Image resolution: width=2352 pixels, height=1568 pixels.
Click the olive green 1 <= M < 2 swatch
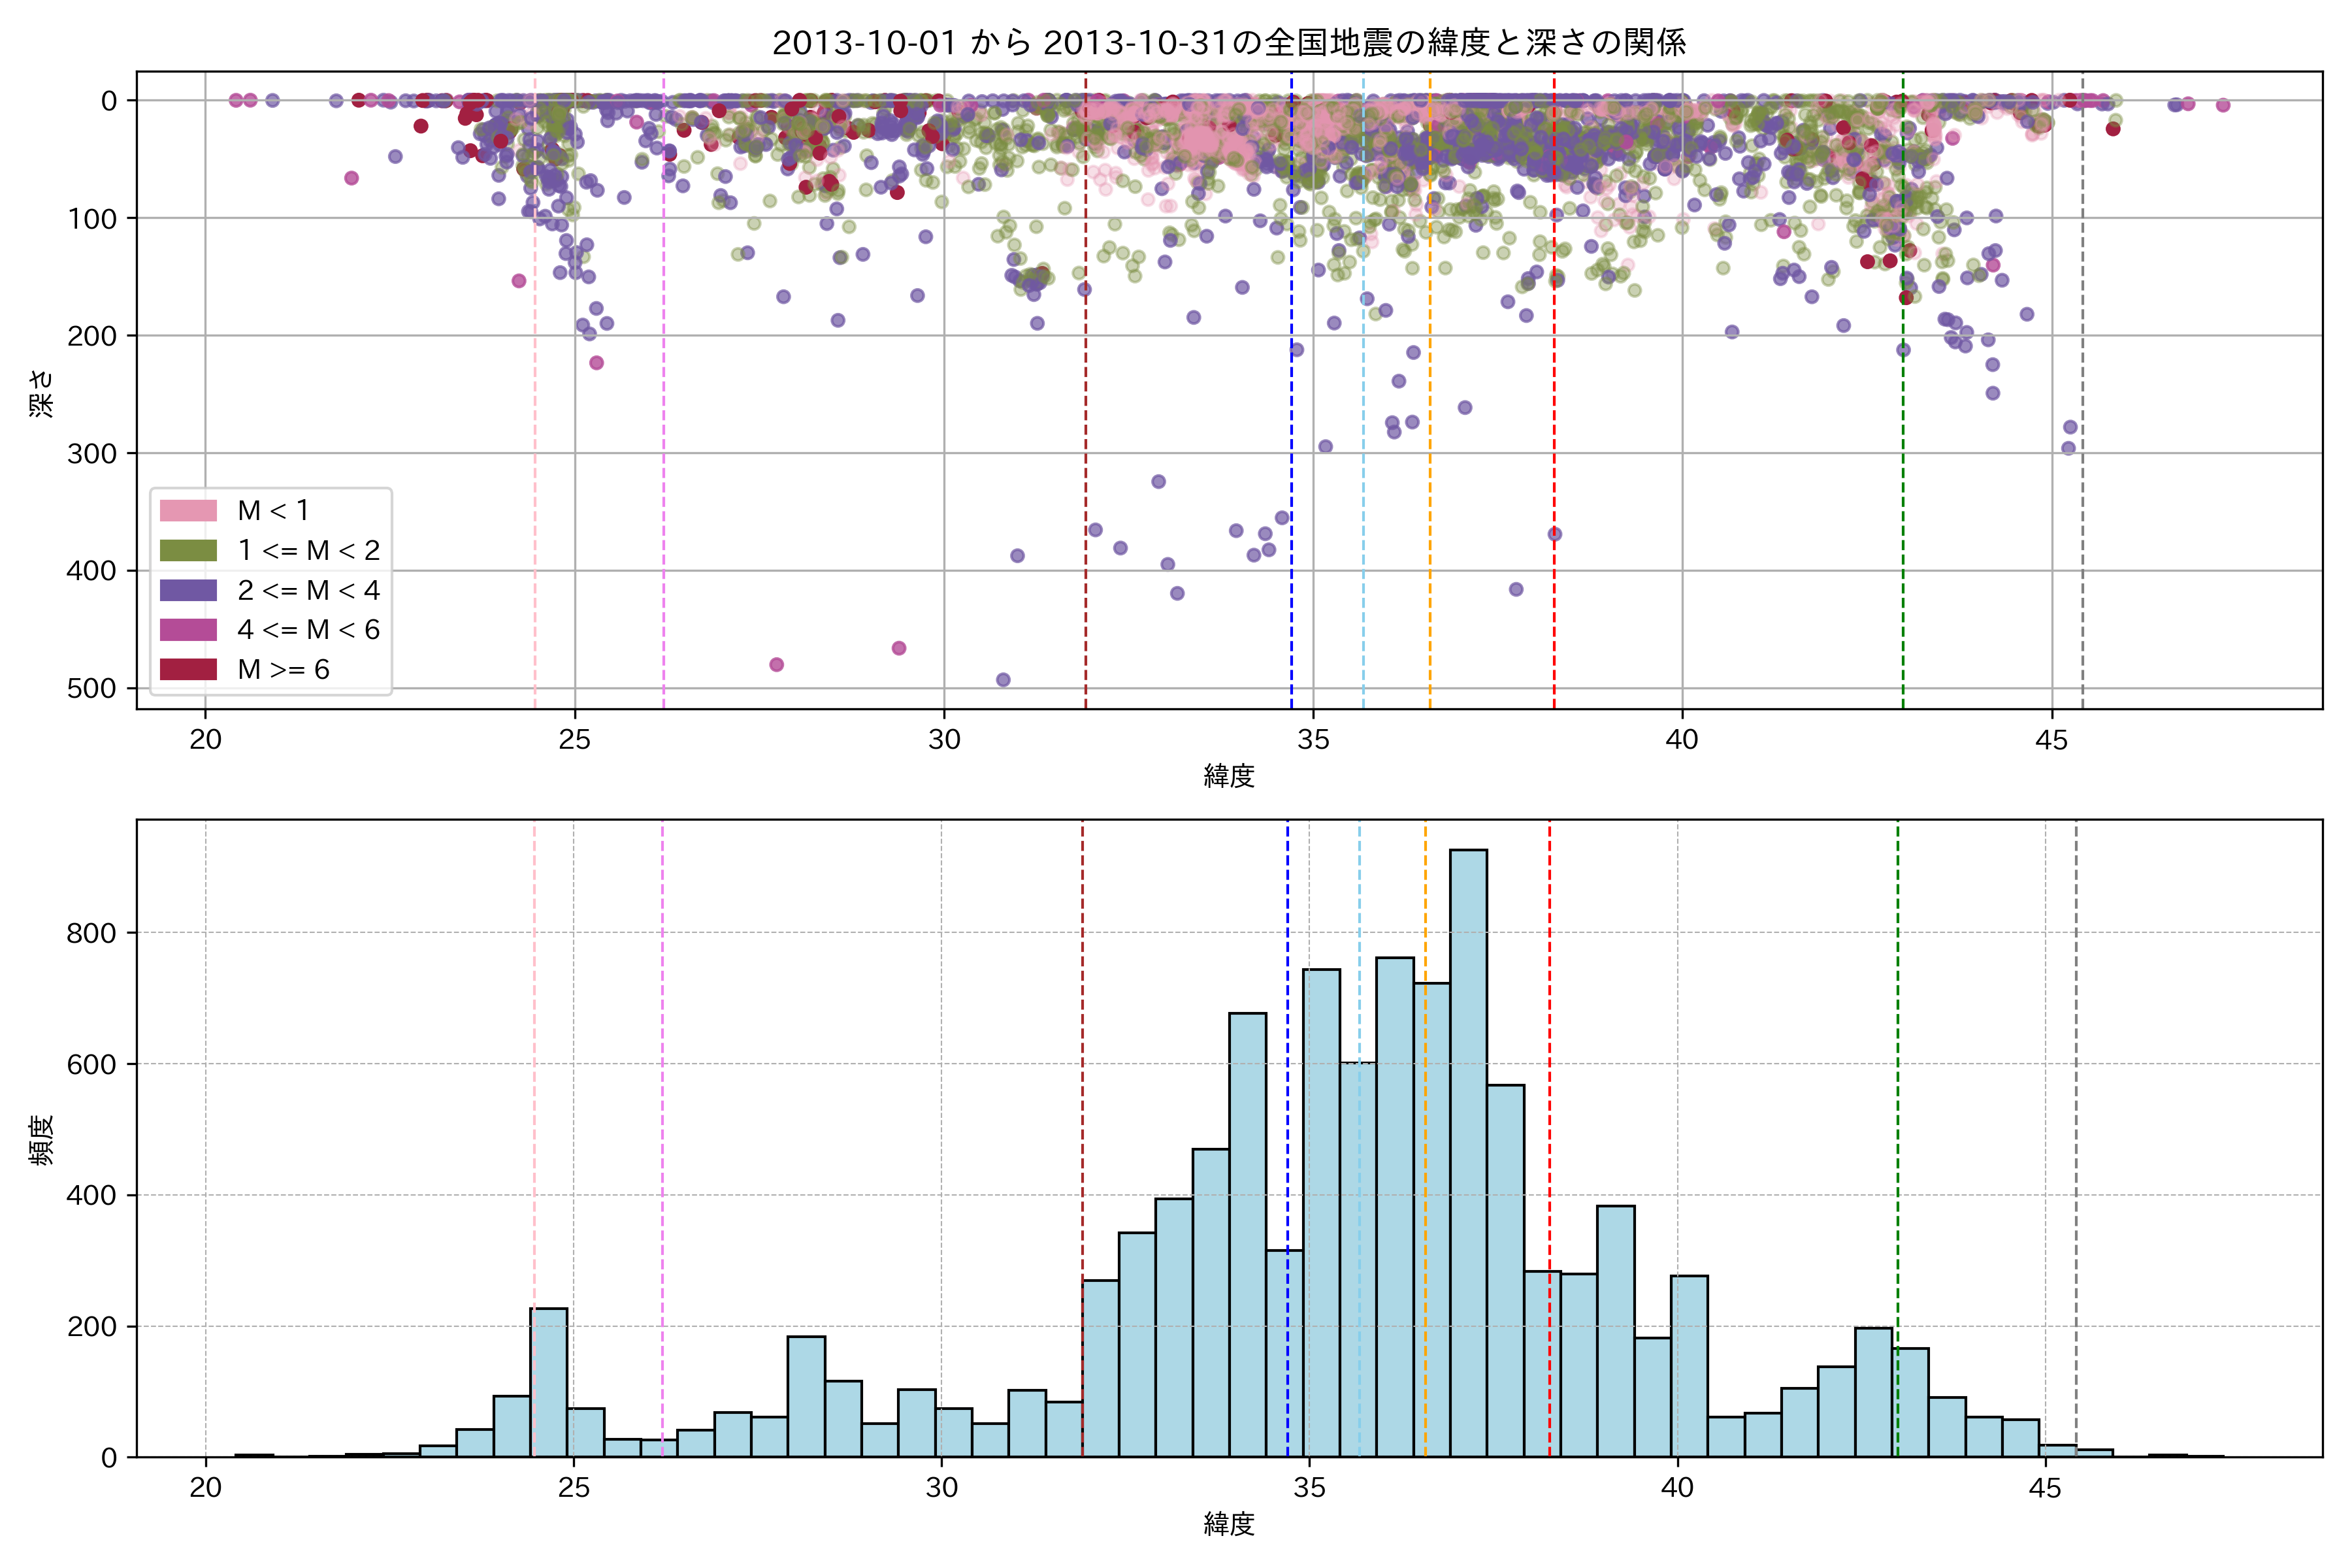click(x=188, y=550)
